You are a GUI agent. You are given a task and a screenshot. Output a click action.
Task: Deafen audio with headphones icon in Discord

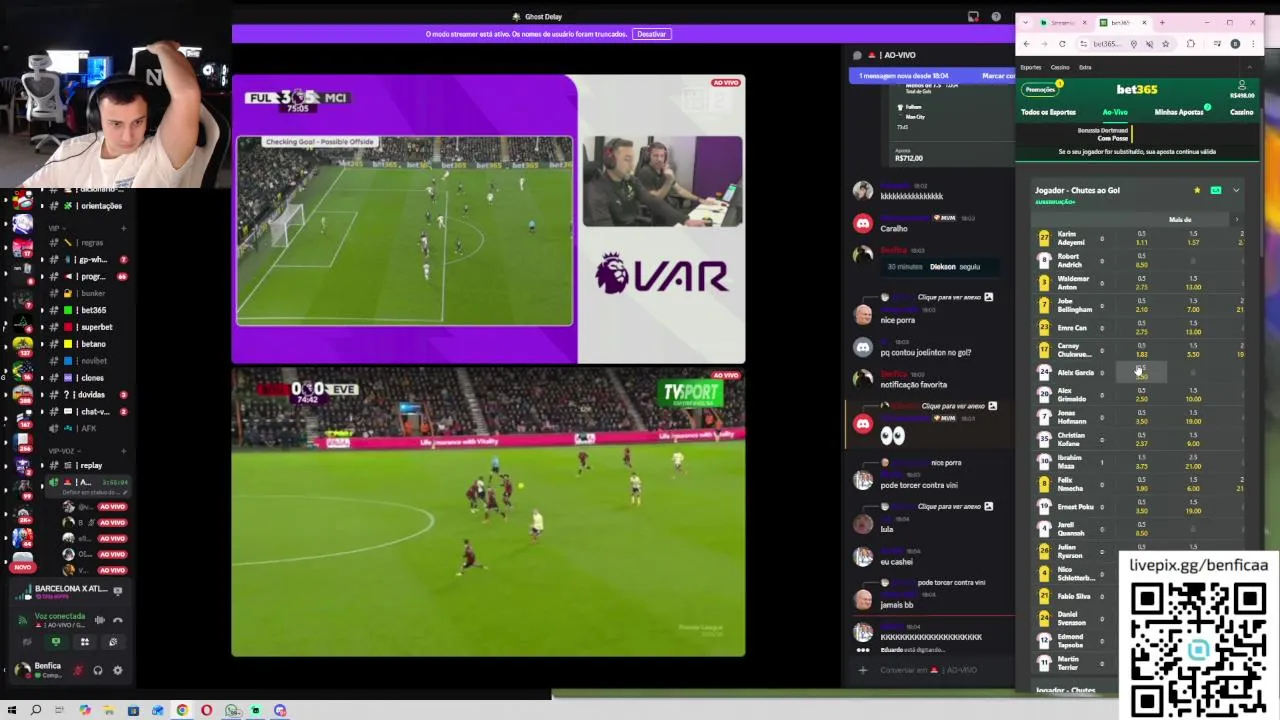98,670
